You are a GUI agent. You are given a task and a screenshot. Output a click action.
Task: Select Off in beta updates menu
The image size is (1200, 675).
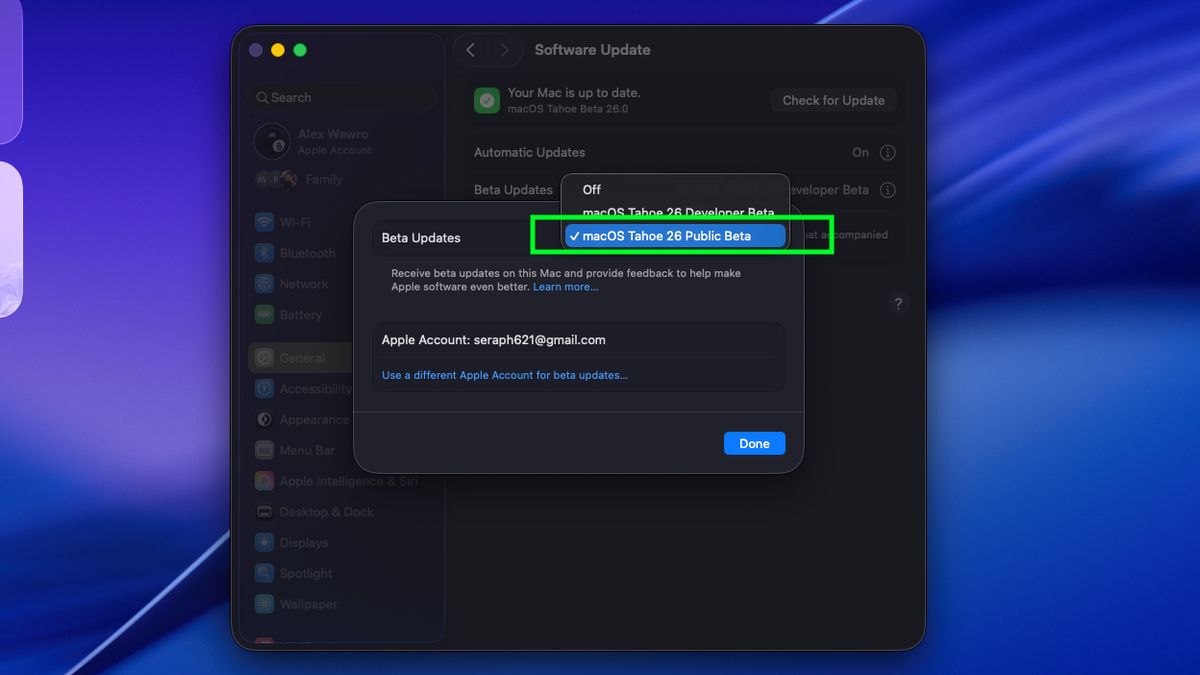point(592,190)
